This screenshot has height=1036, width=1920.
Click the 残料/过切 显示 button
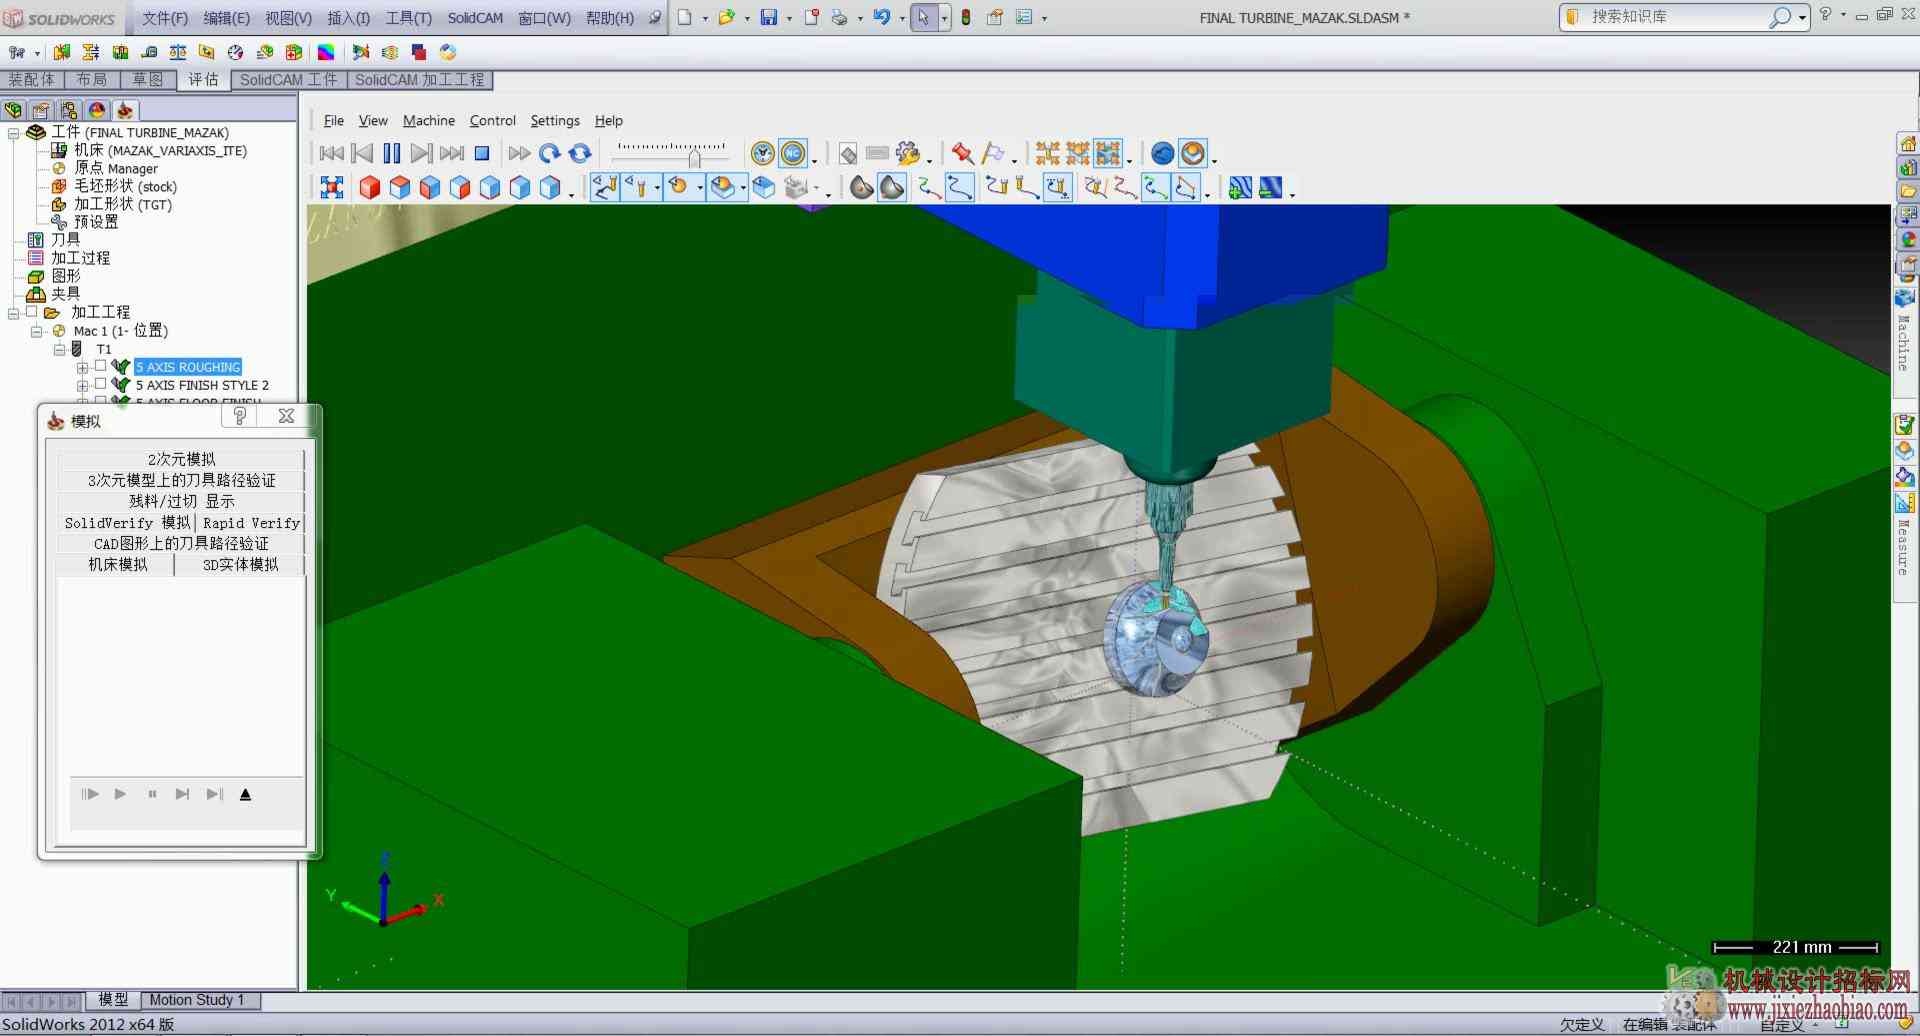181,501
